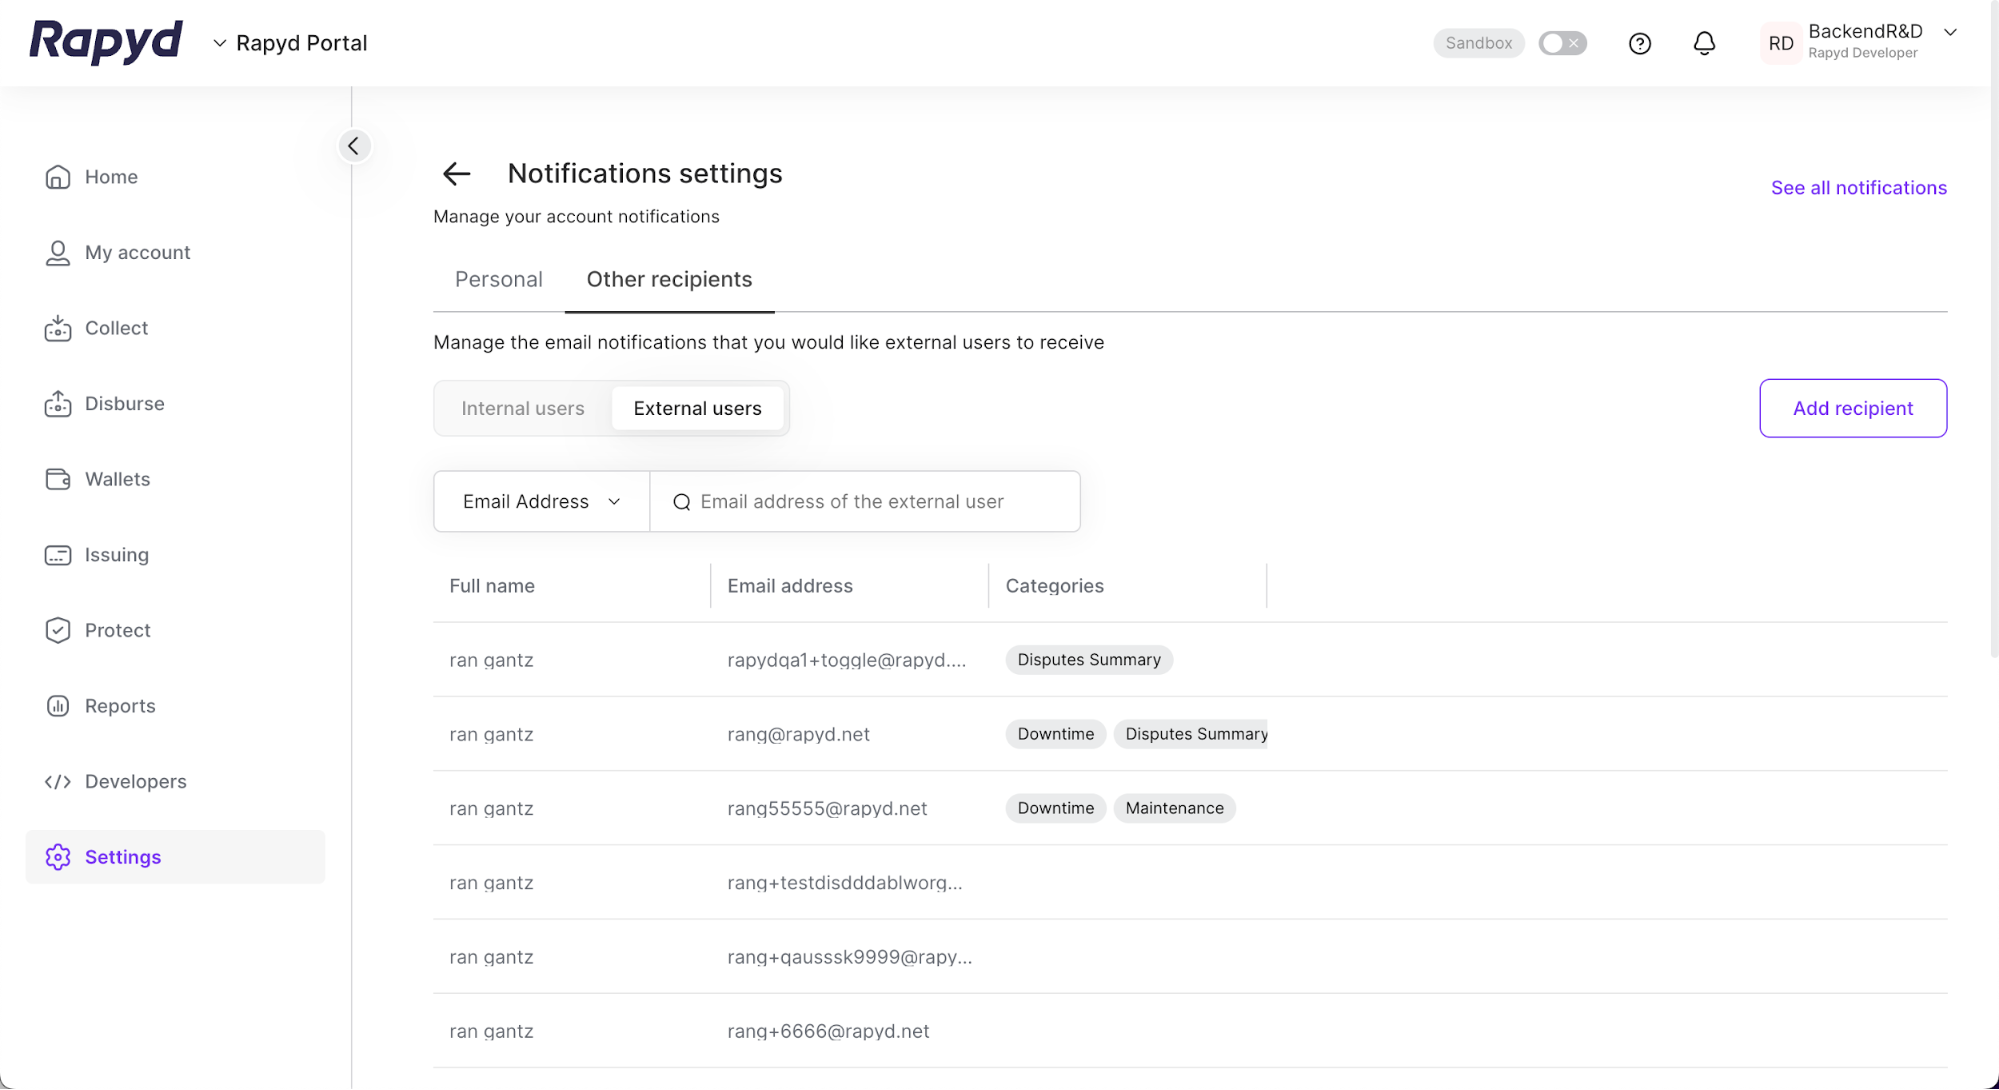1999x1090 pixels.
Task: Click See all notifications link
Action: pyautogui.click(x=1858, y=188)
